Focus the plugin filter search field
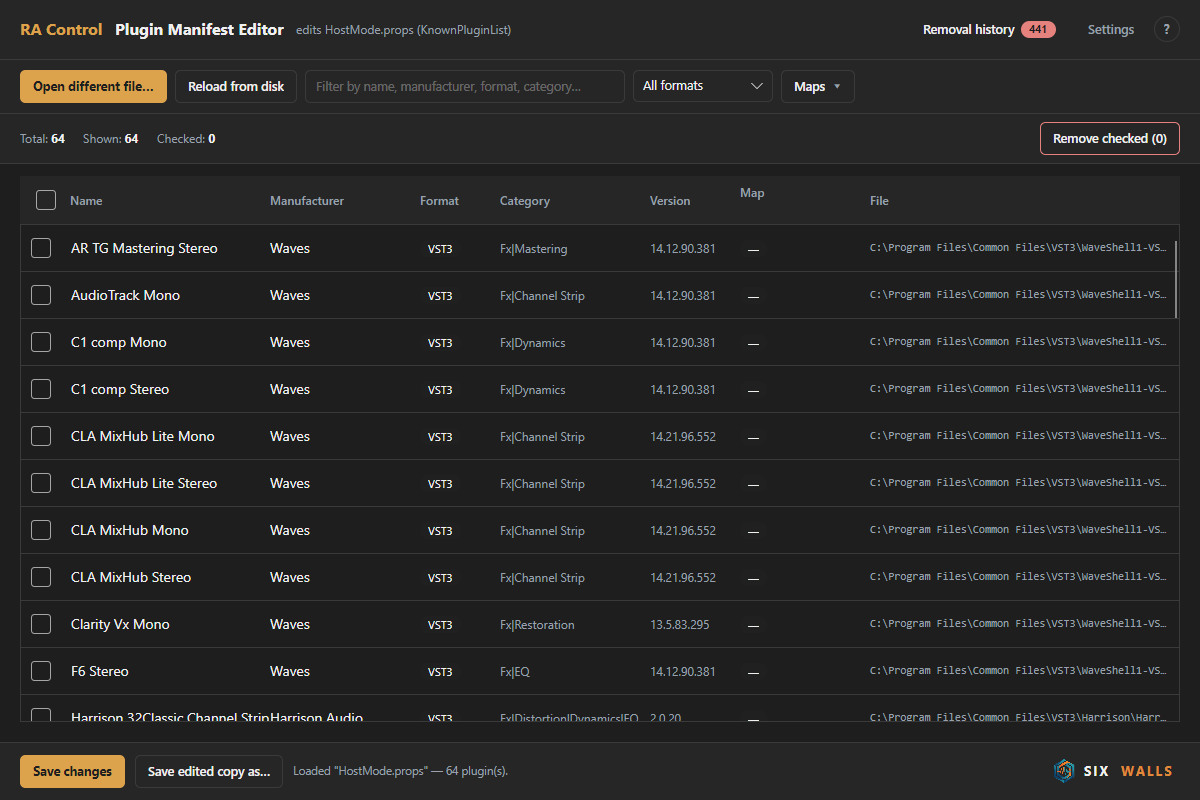1200x800 pixels. 465,86
